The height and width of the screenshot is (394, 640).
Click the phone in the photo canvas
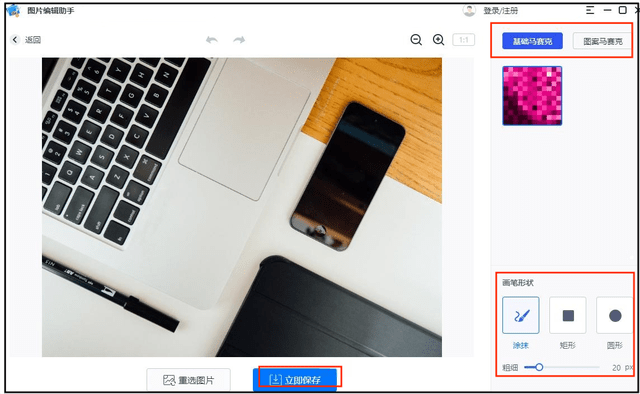point(348,176)
